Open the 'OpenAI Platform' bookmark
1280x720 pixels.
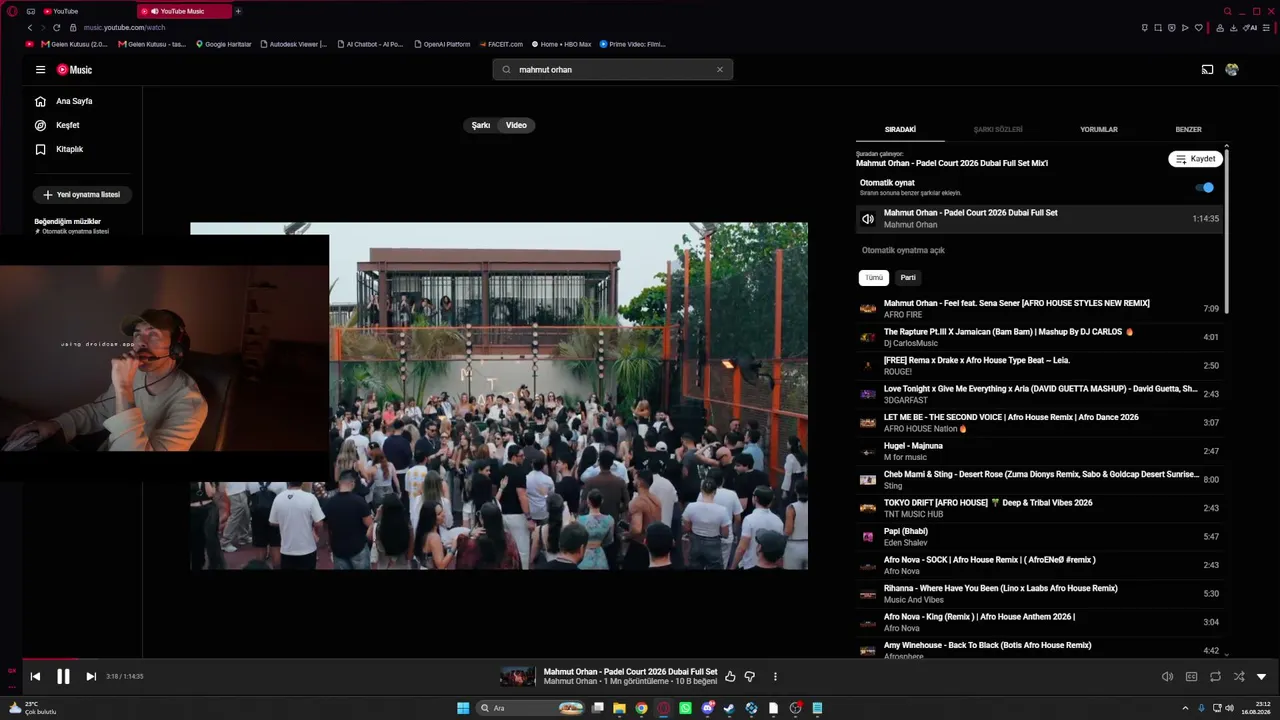(x=441, y=44)
